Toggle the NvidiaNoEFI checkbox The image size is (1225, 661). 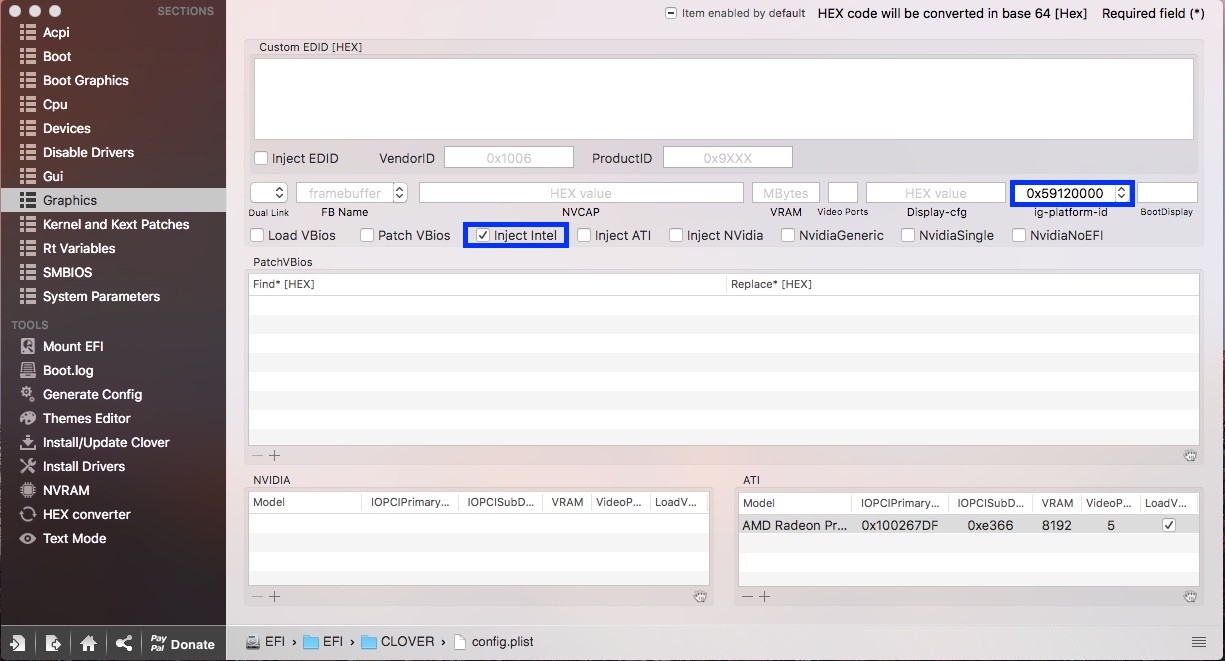(1019, 235)
